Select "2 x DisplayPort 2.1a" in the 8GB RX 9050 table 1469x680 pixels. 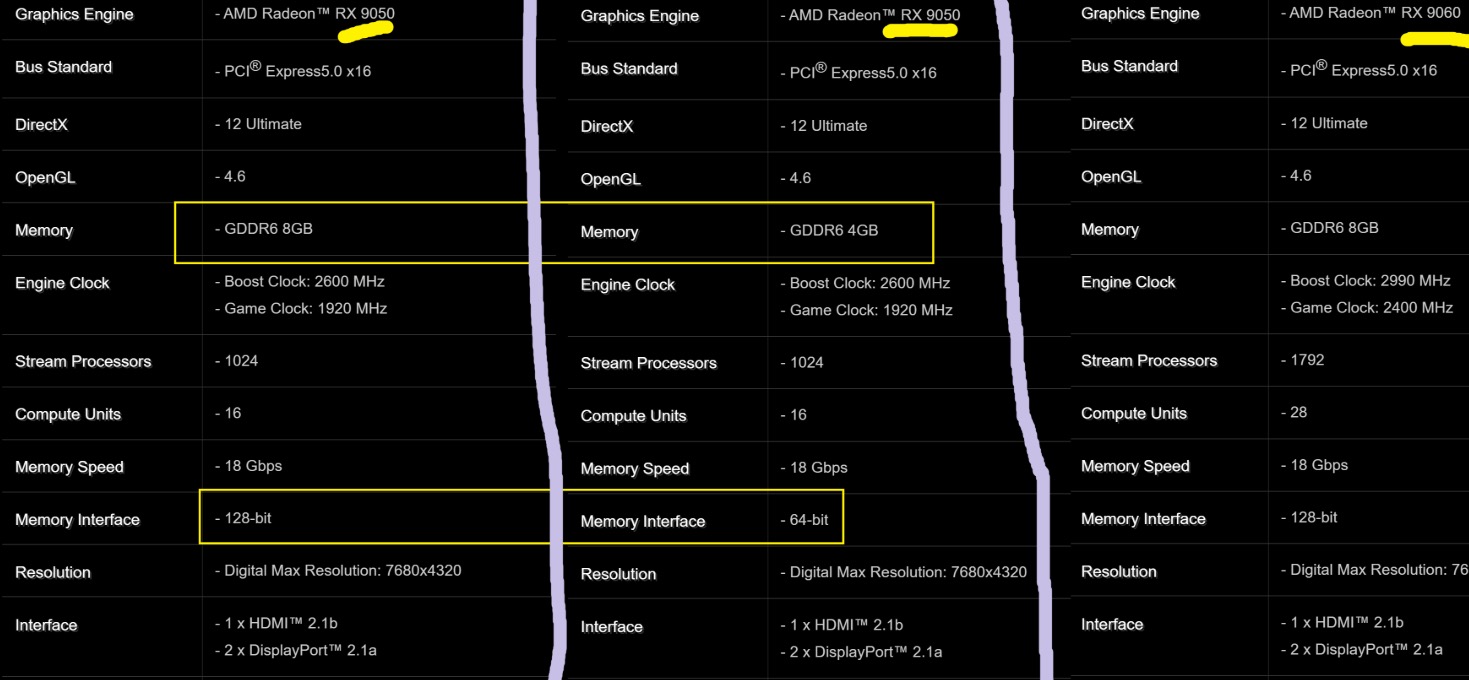[300, 650]
